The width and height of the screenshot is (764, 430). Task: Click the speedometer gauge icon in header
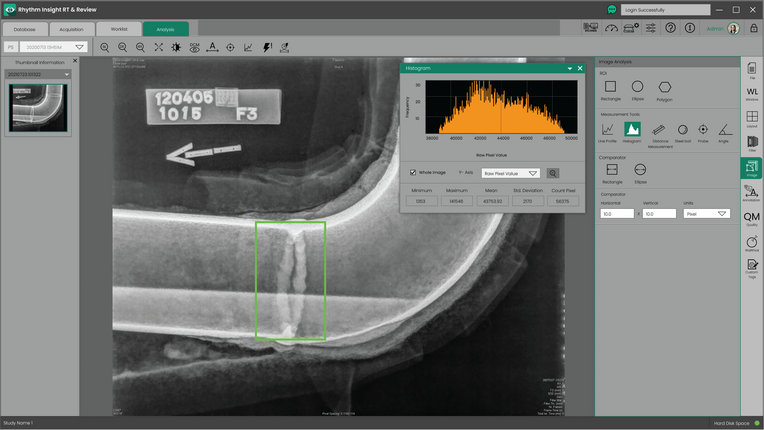pos(611,28)
